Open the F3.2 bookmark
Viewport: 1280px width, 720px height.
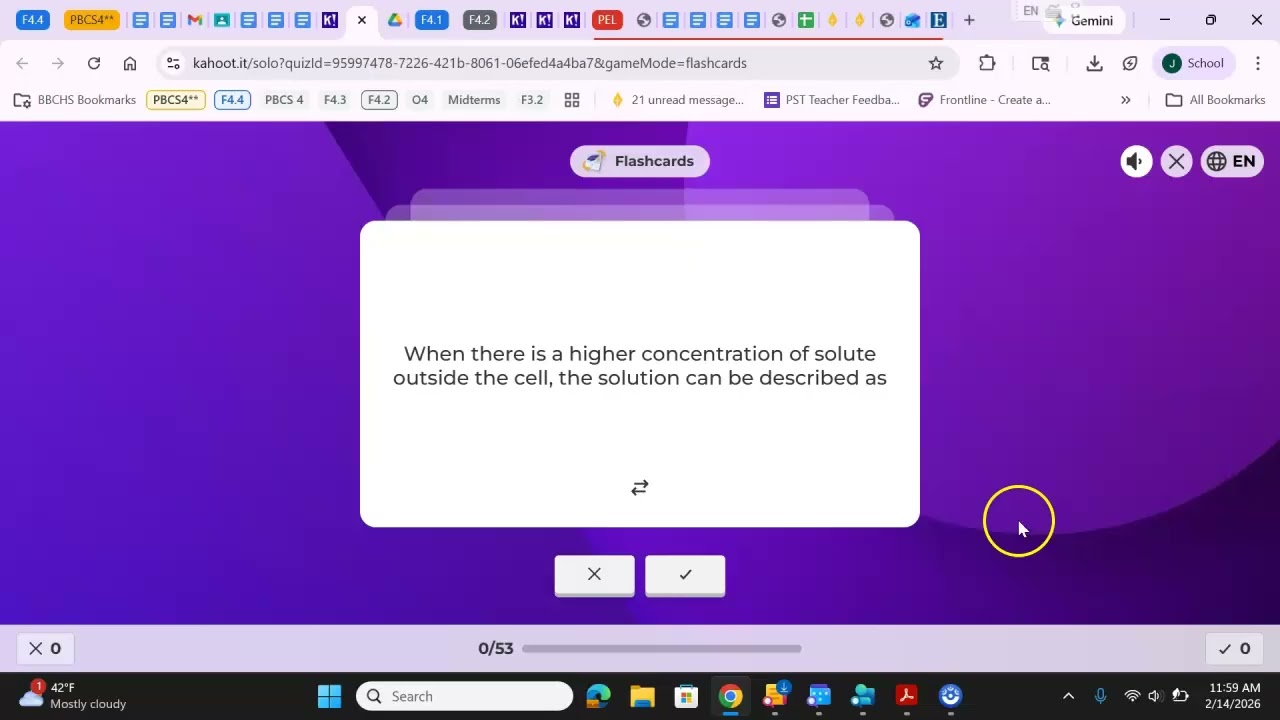pyautogui.click(x=532, y=100)
